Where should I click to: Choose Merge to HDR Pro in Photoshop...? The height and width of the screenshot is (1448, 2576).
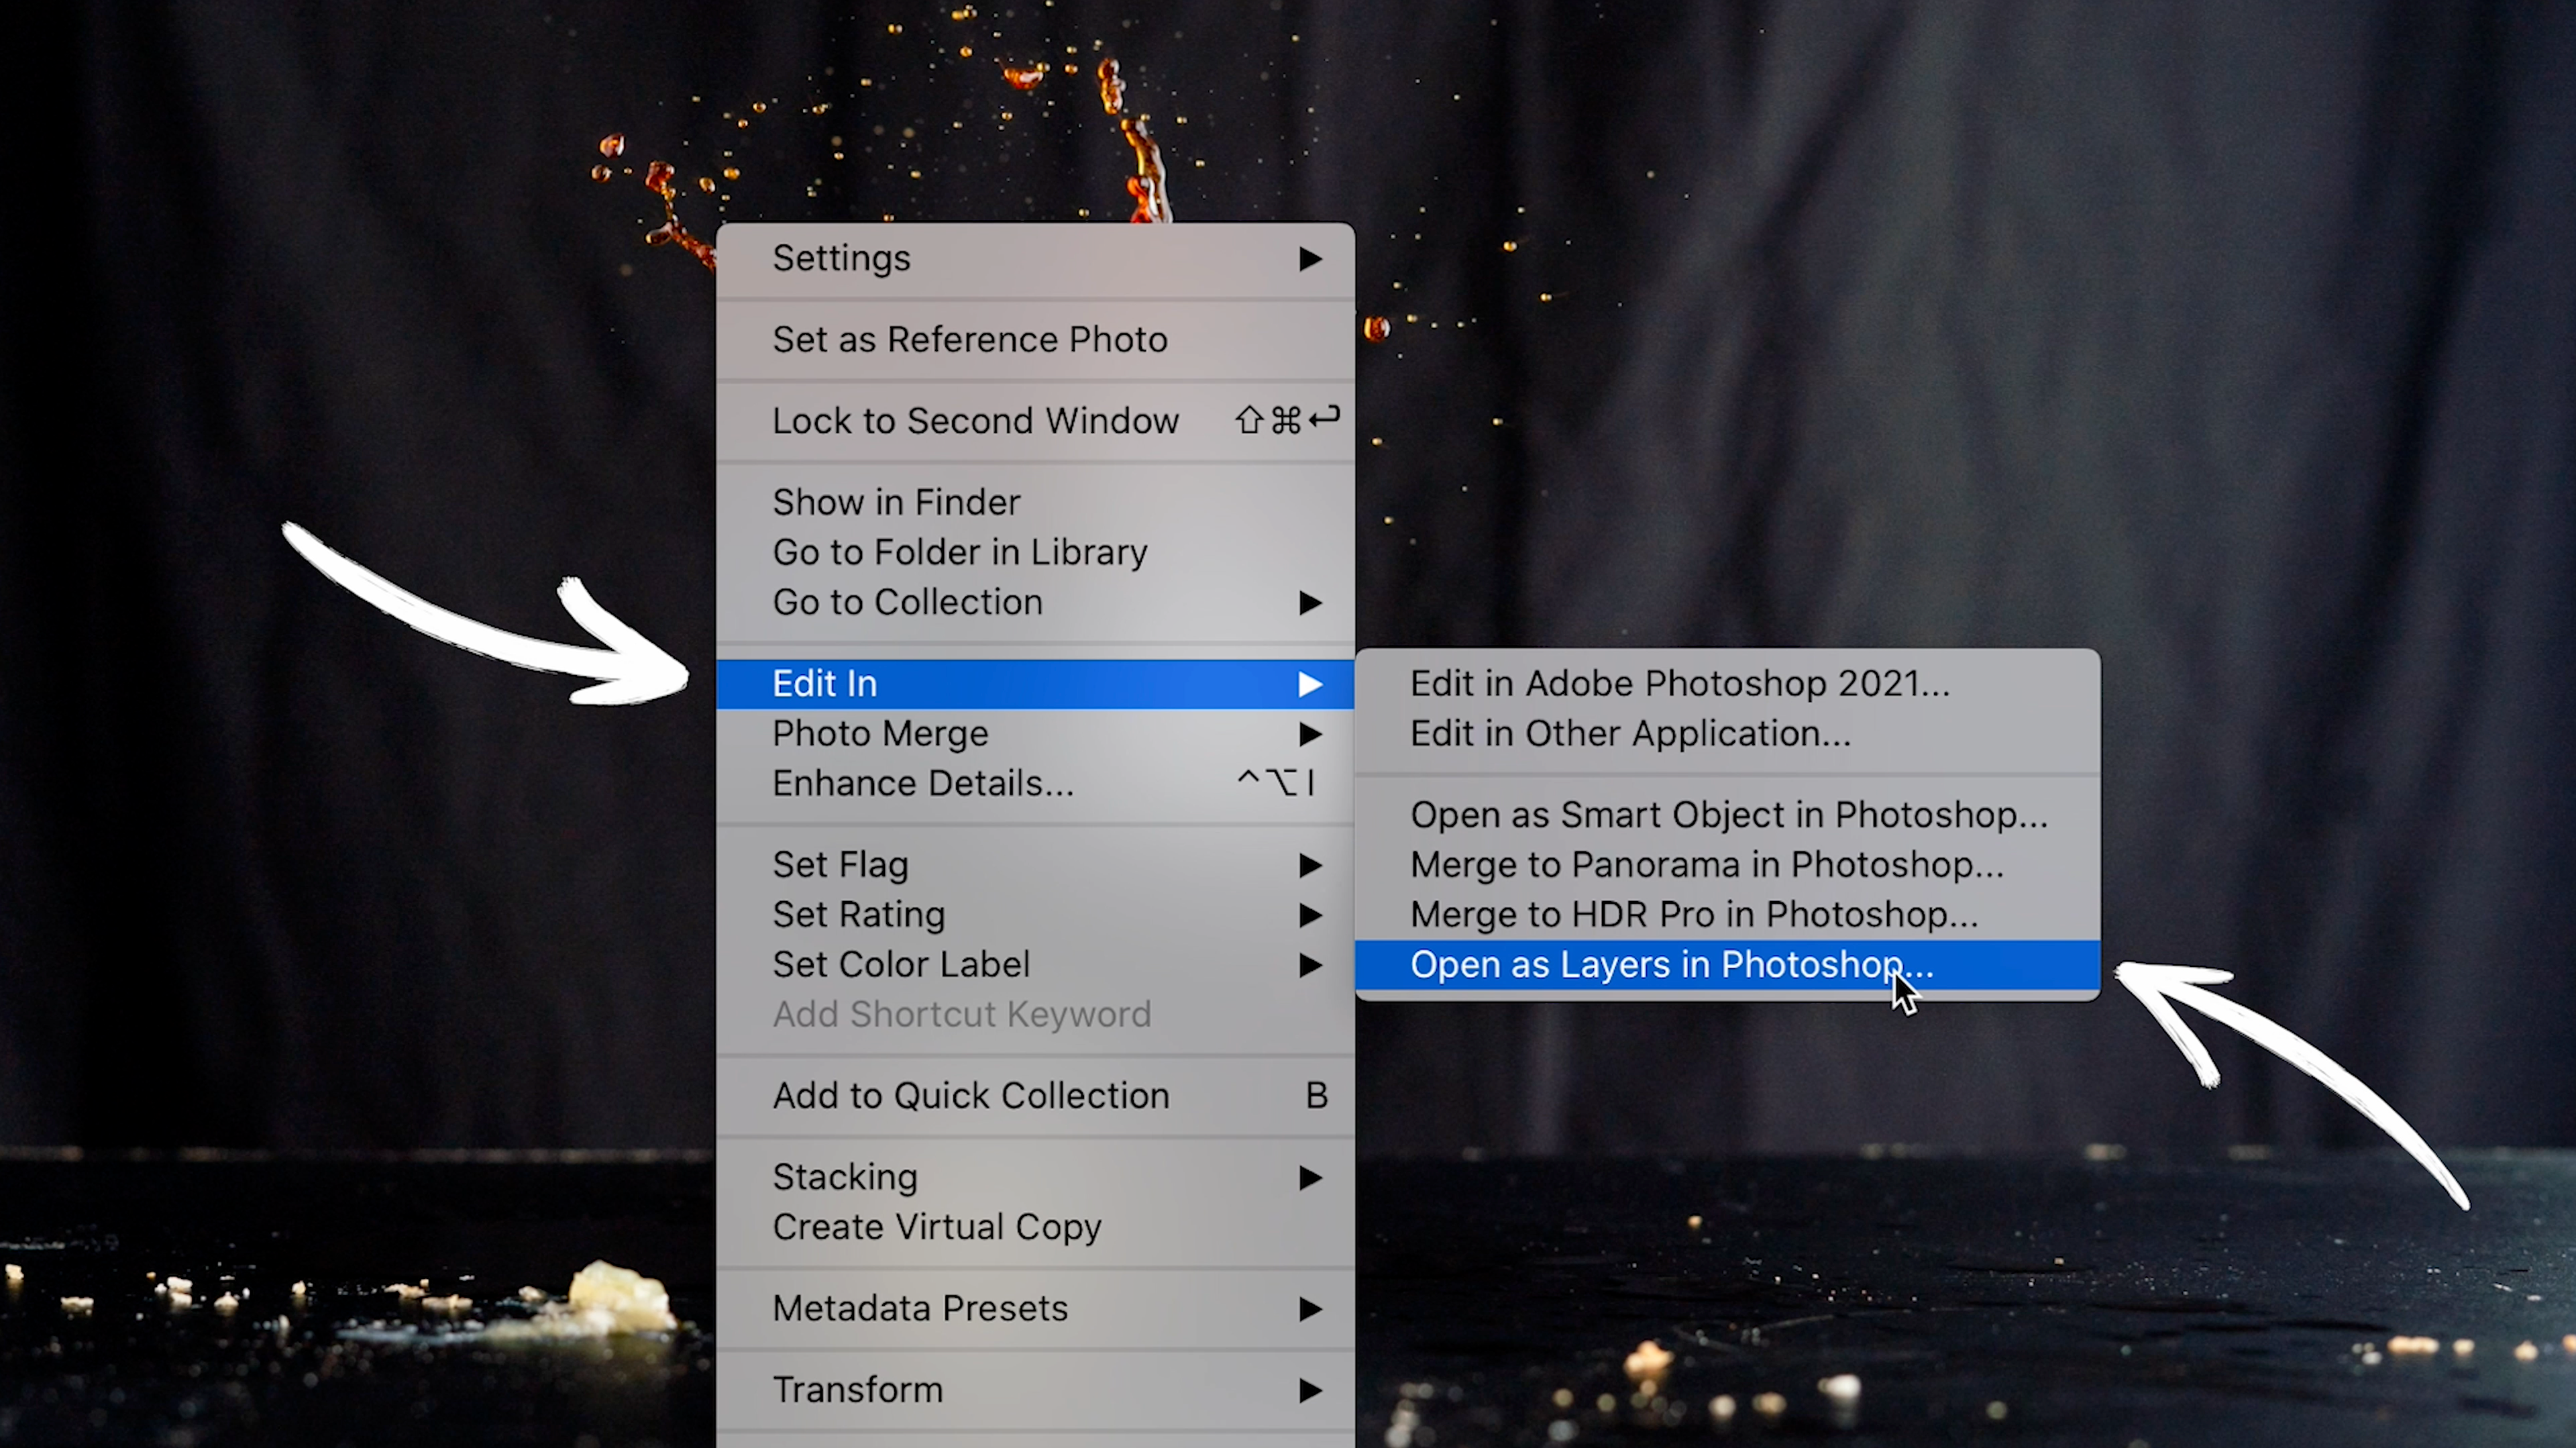click(x=1727, y=915)
